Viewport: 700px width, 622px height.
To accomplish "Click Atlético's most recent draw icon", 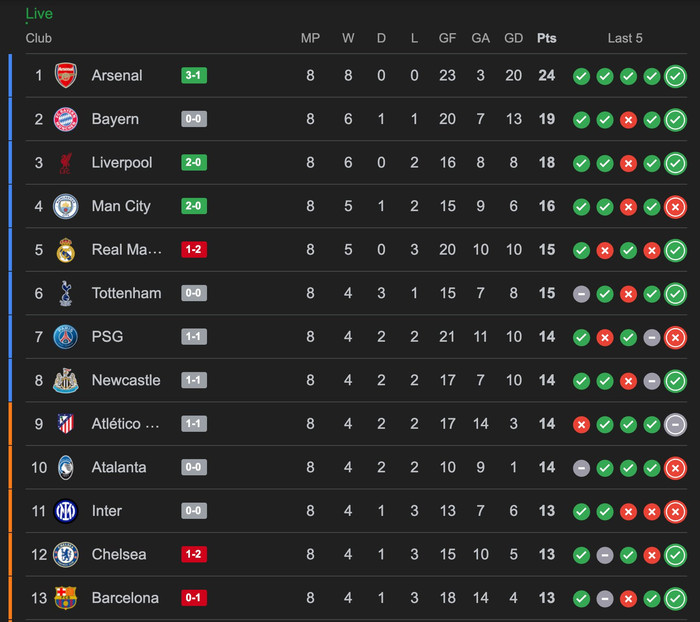I will [675, 424].
